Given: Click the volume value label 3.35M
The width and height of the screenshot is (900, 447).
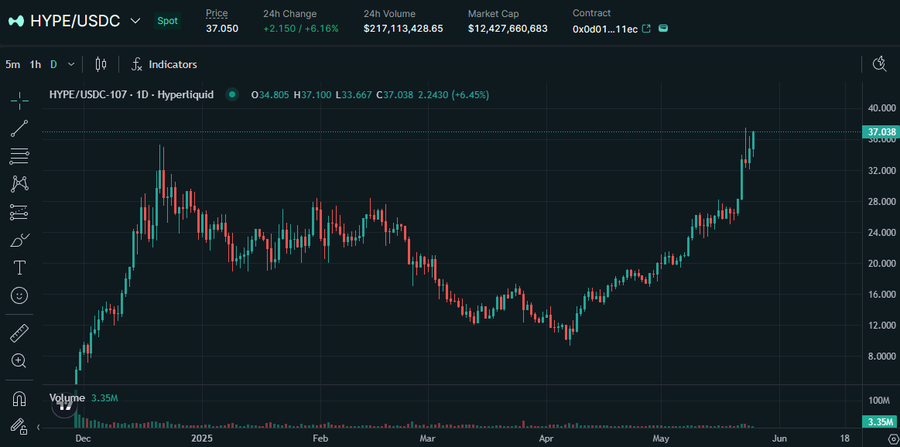Looking at the screenshot, I should [881, 423].
